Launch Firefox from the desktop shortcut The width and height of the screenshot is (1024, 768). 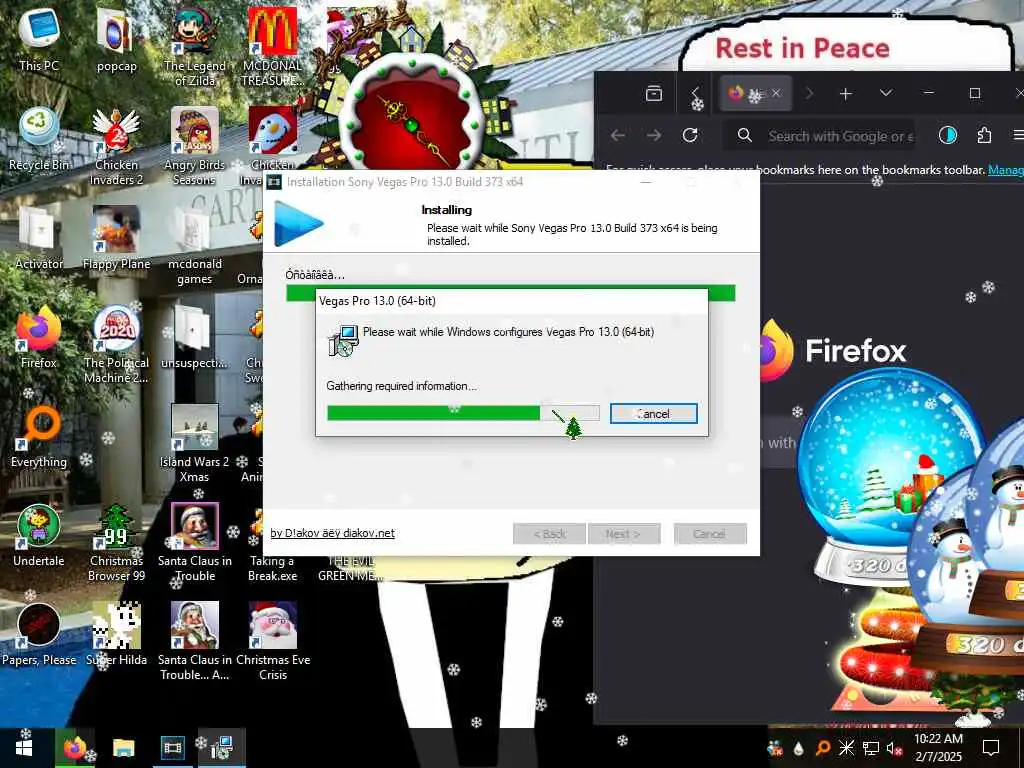pos(39,337)
